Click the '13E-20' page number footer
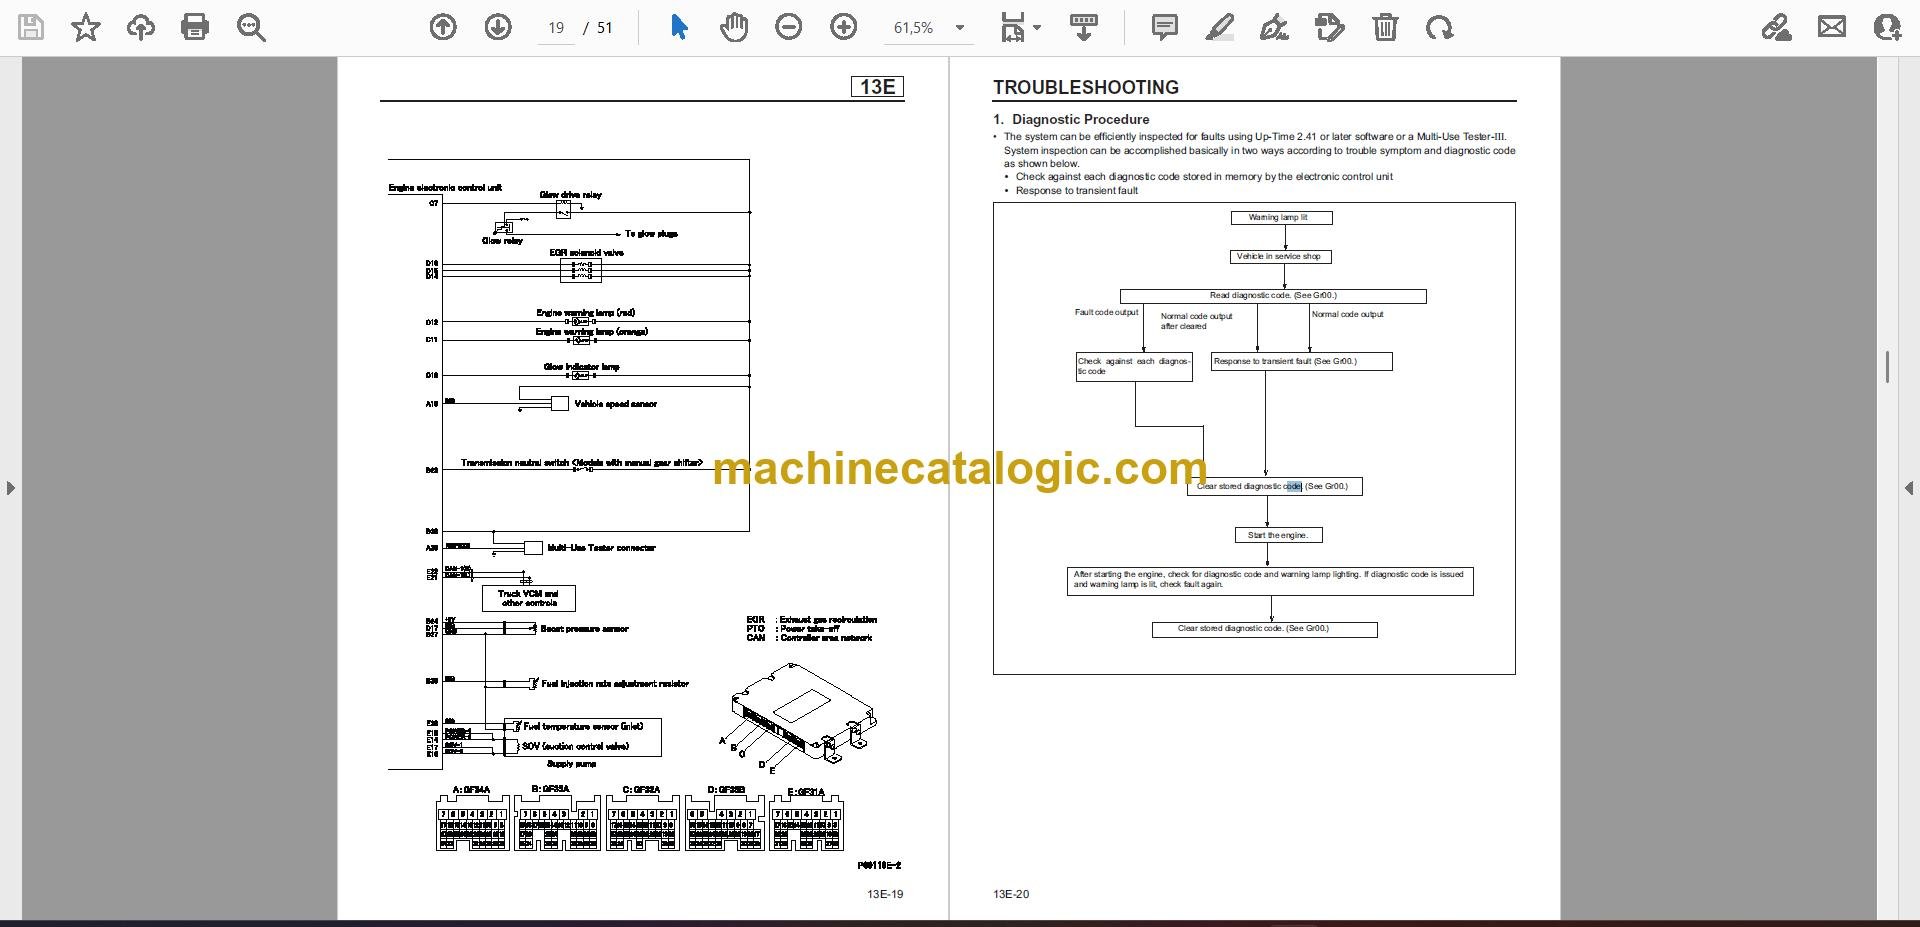The width and height of the screenshot is (1920, 927). 1011,894
